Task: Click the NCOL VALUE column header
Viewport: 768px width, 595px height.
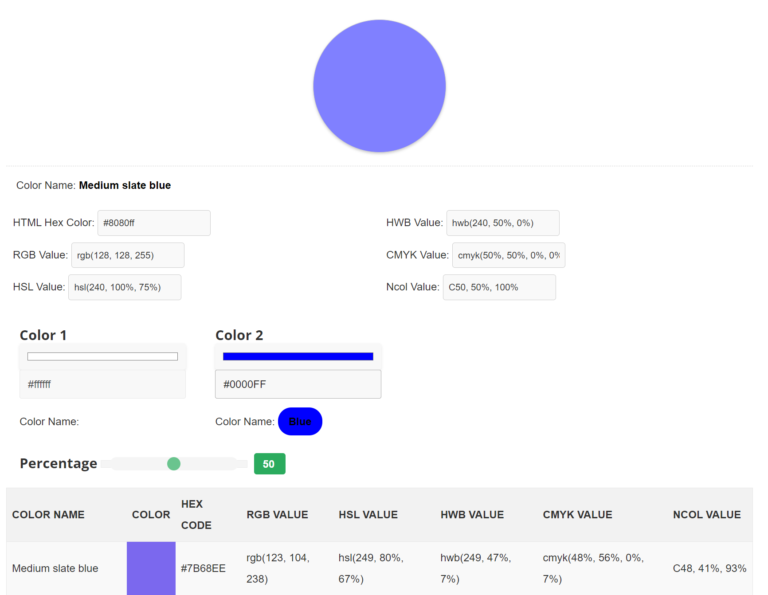Action: pos(707,515)
